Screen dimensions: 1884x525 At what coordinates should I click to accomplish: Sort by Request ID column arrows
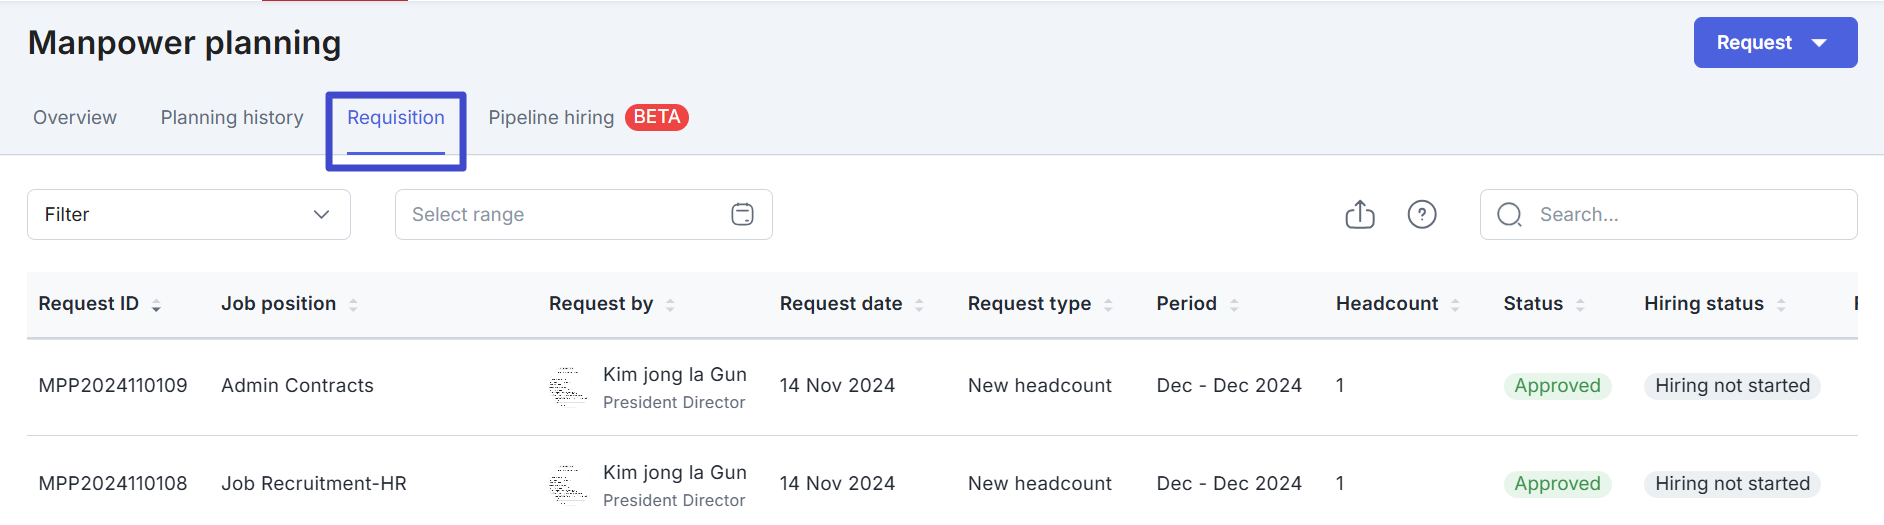pos(156,305)
